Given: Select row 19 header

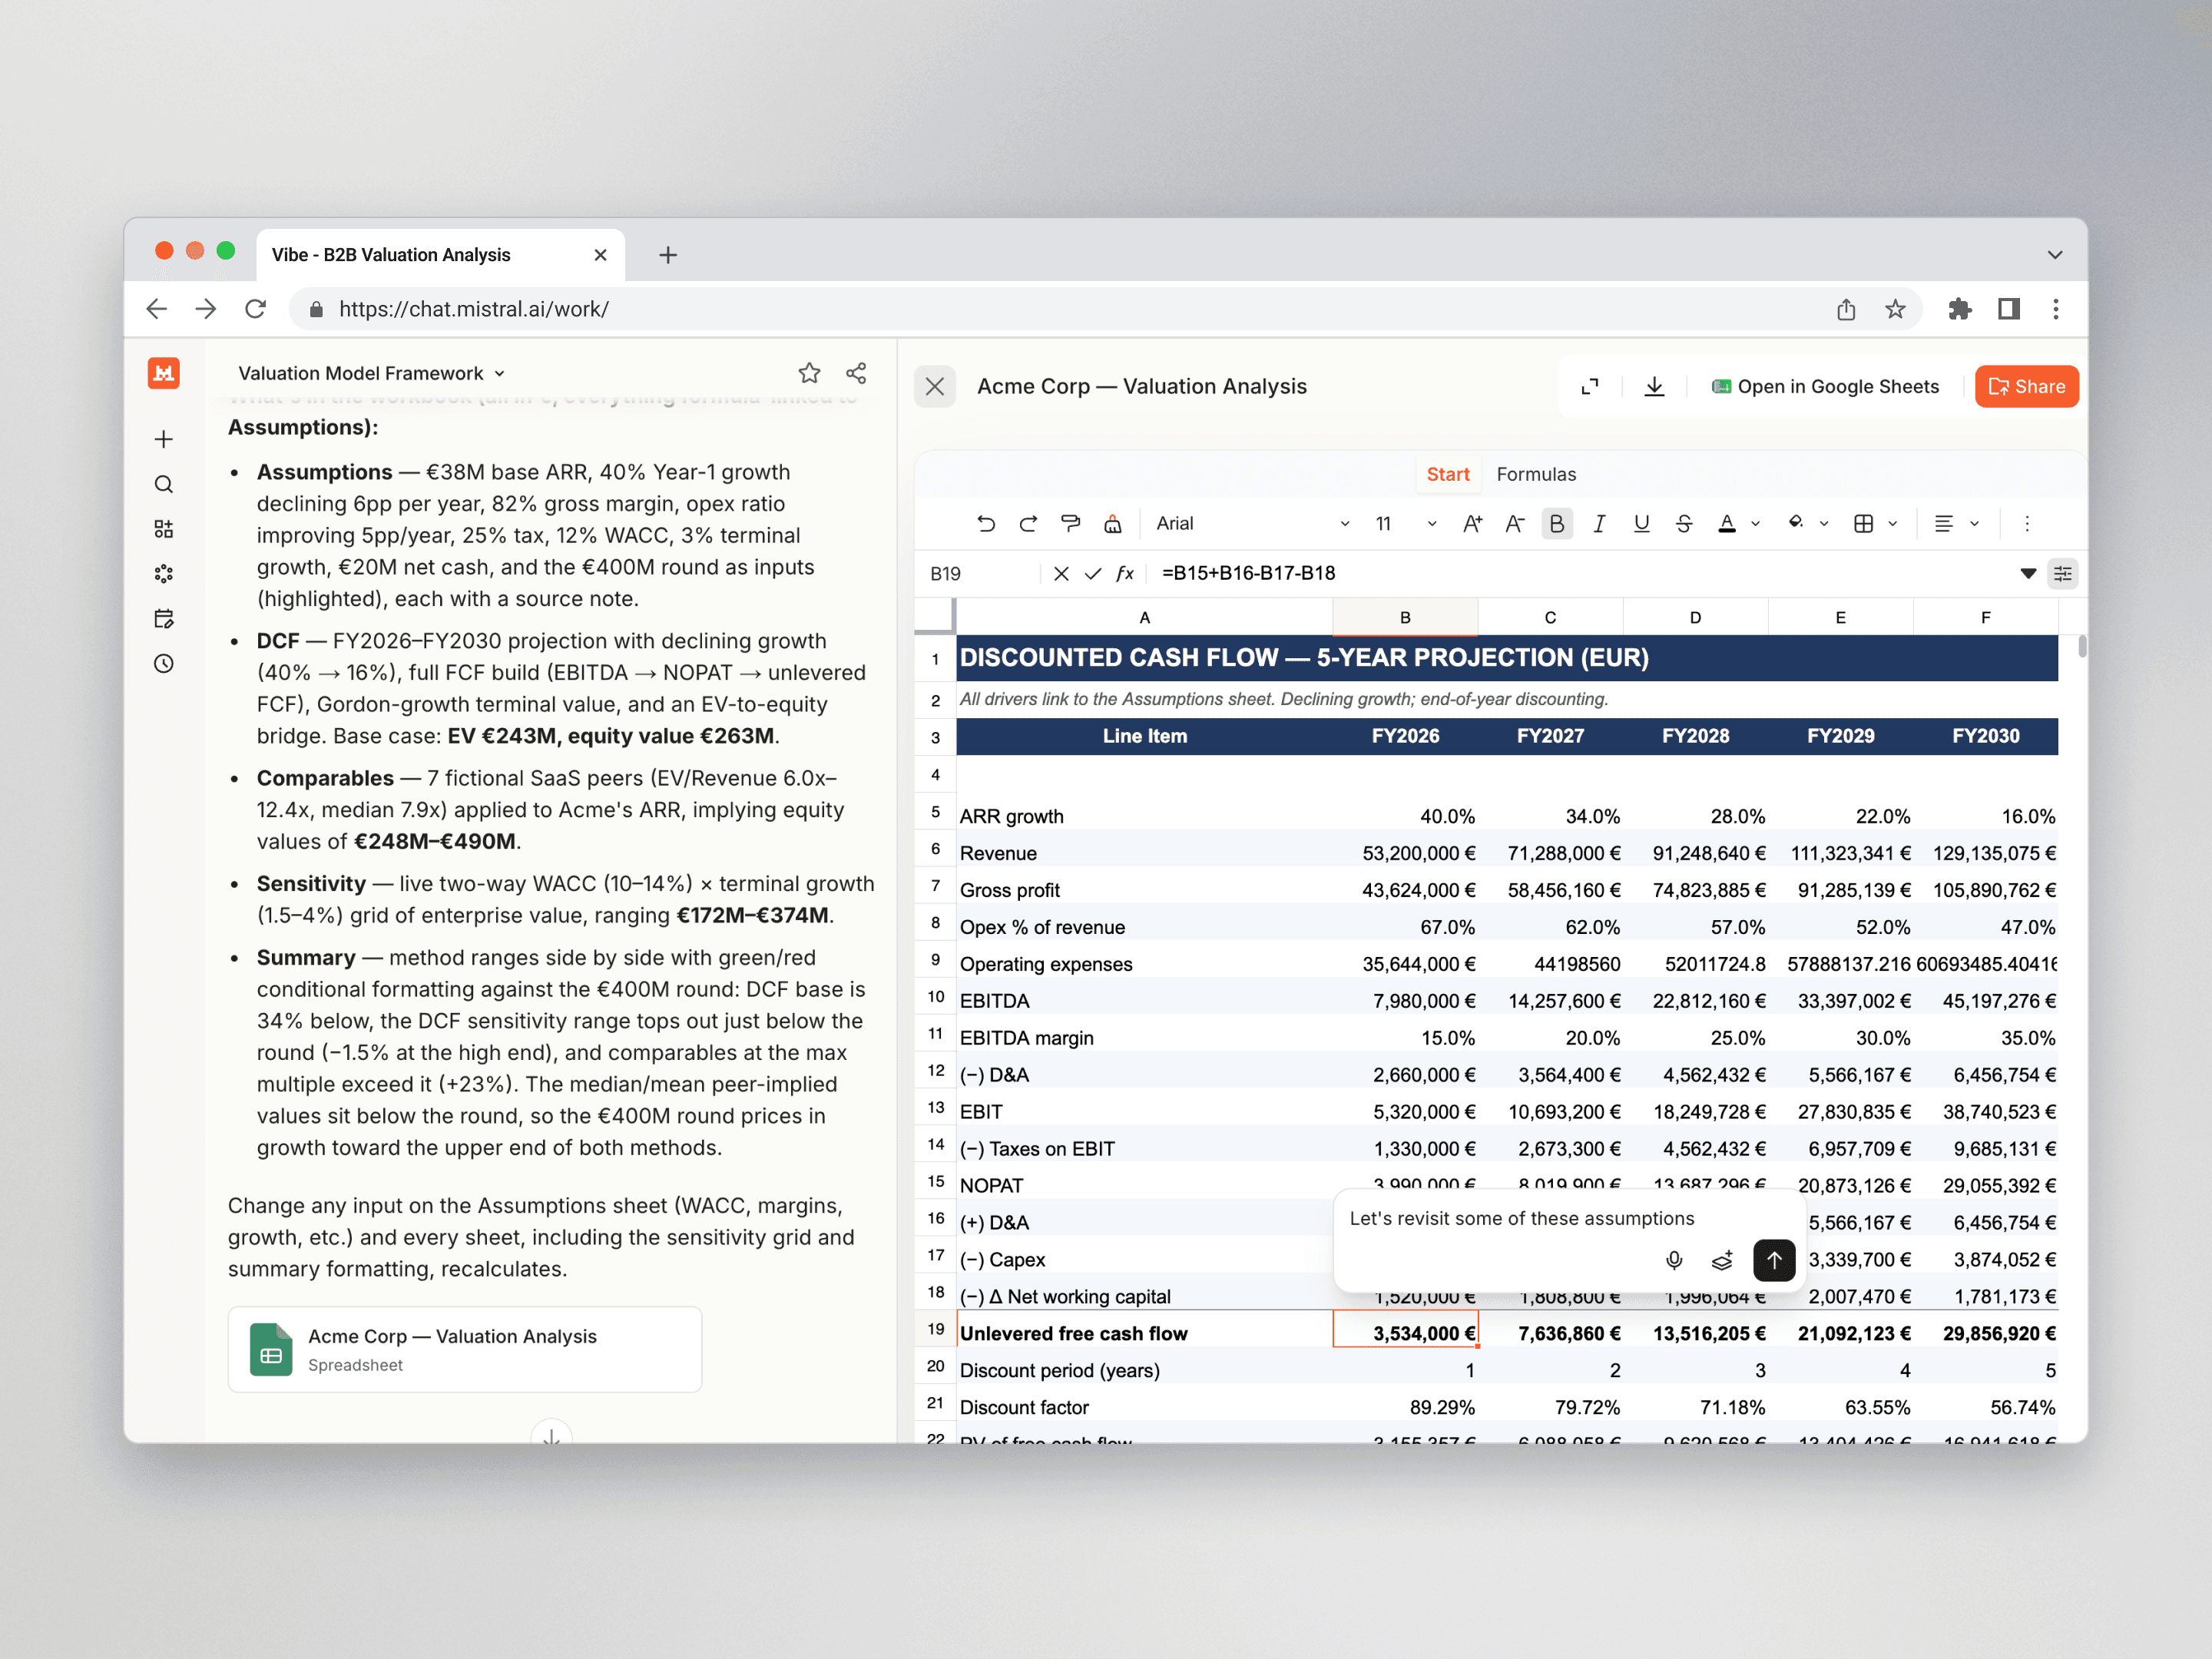Looking at the screenshot, I should coord(935,1329).
